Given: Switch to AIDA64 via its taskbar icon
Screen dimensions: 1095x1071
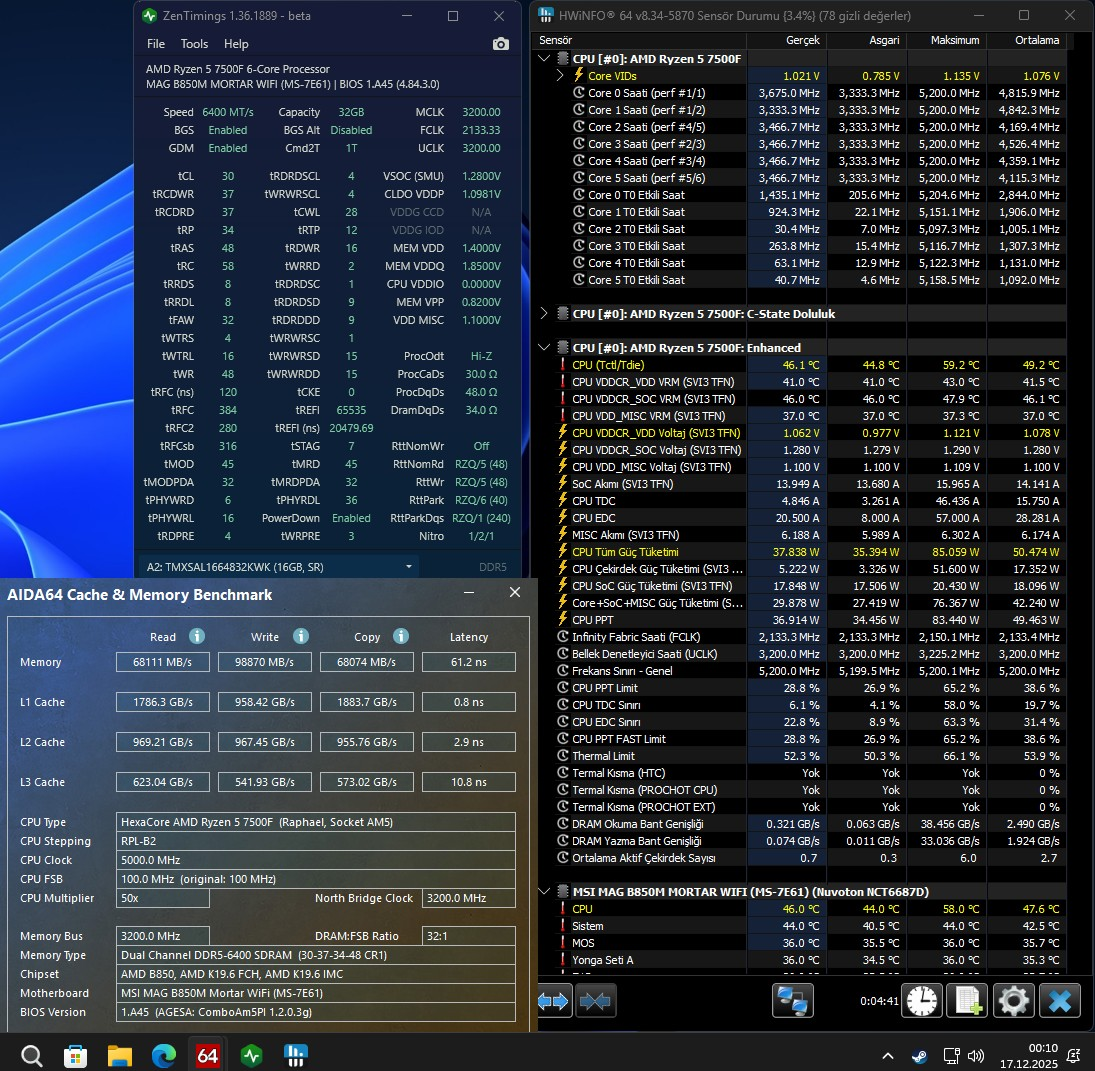Looking at the screenshot, I should coord(207,1055).
